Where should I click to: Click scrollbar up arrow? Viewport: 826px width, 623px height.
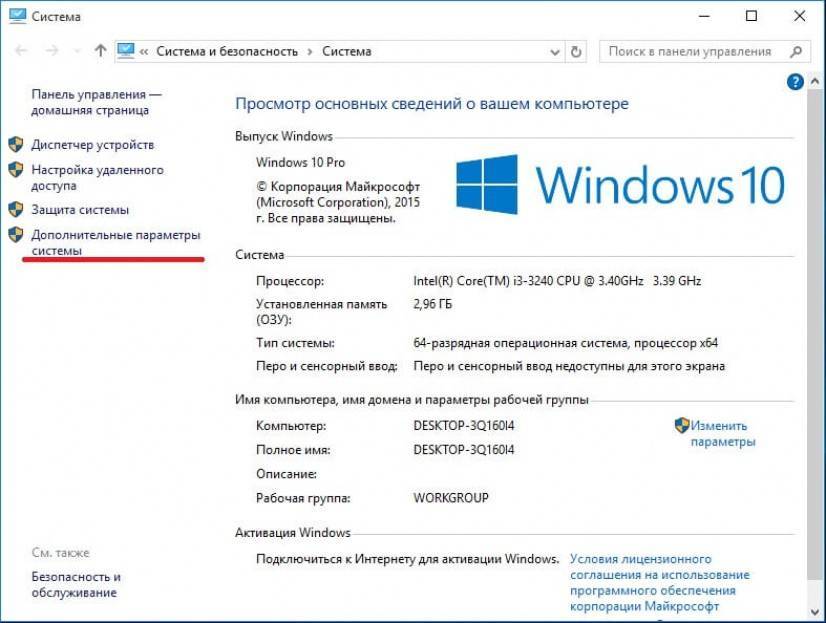tap(814, 82)
